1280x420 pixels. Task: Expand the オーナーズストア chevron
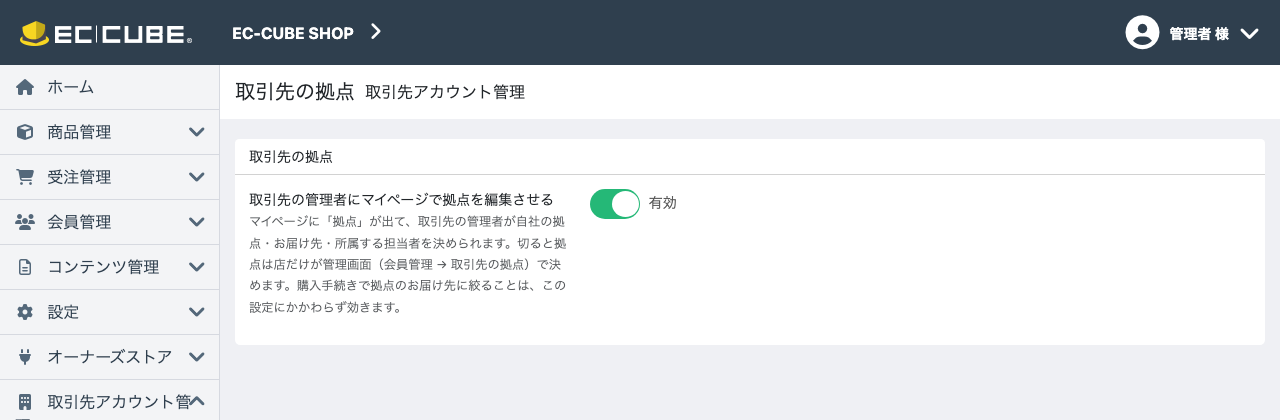(197, 357)
